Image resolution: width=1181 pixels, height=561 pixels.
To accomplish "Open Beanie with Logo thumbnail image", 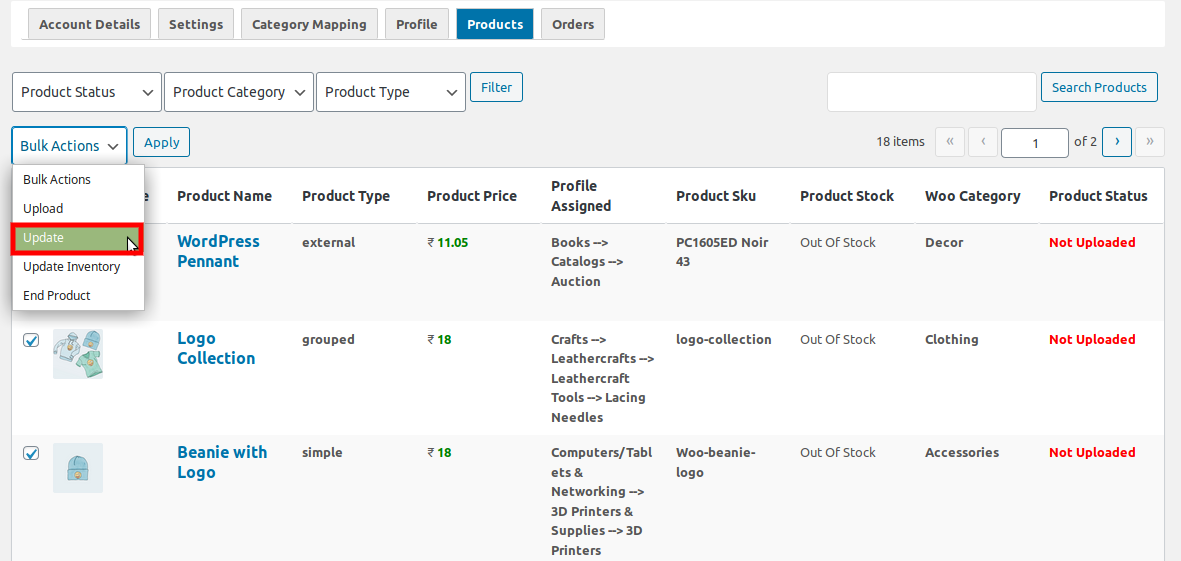I will (x=78, y=468).
